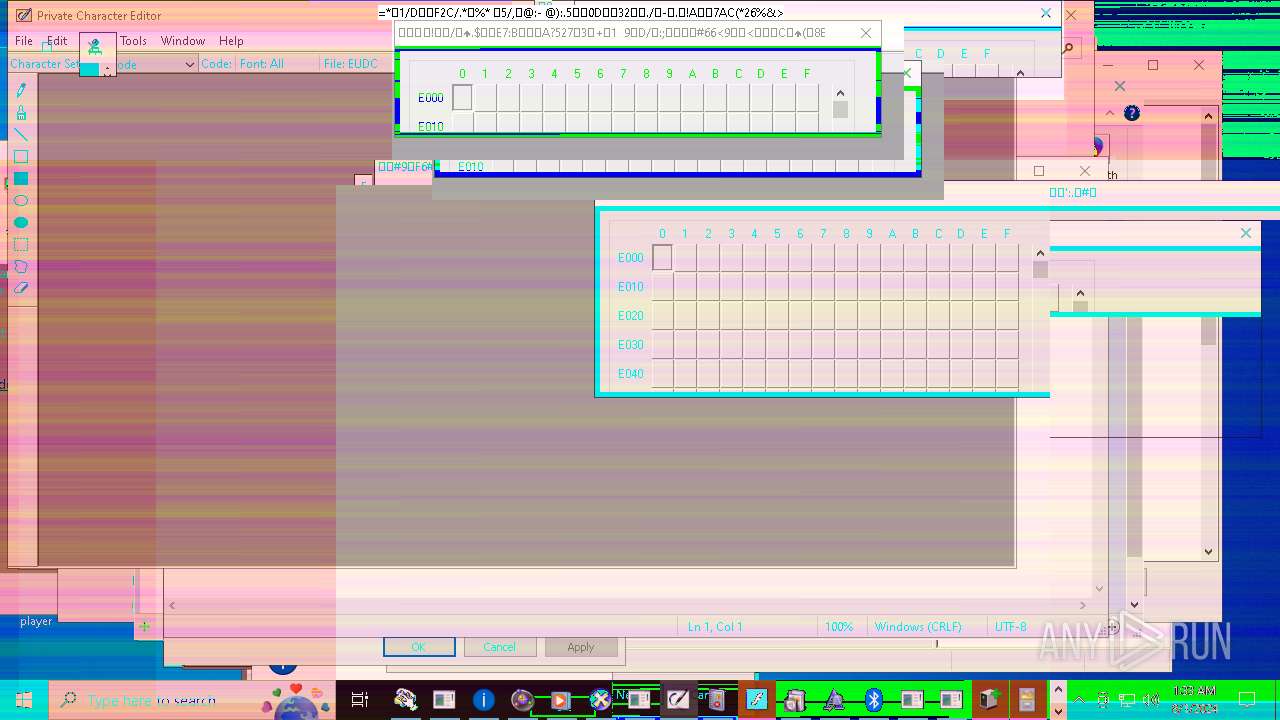Select the Rectangular Selection tool
Screen dimensions: 1280x720
[x=21, y=244]
